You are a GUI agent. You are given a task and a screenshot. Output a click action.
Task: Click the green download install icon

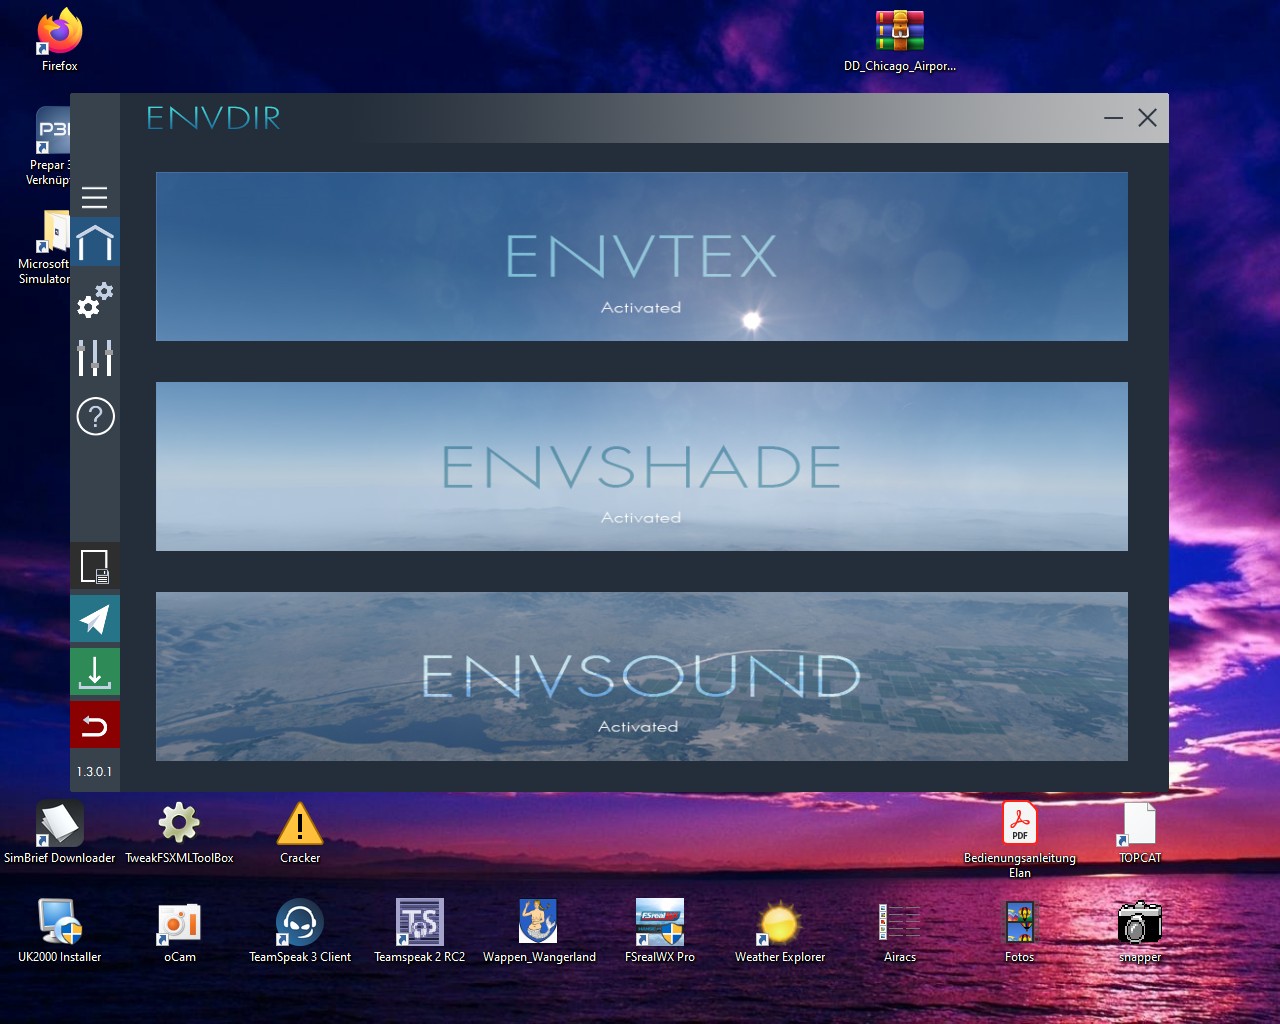[95, 672]
